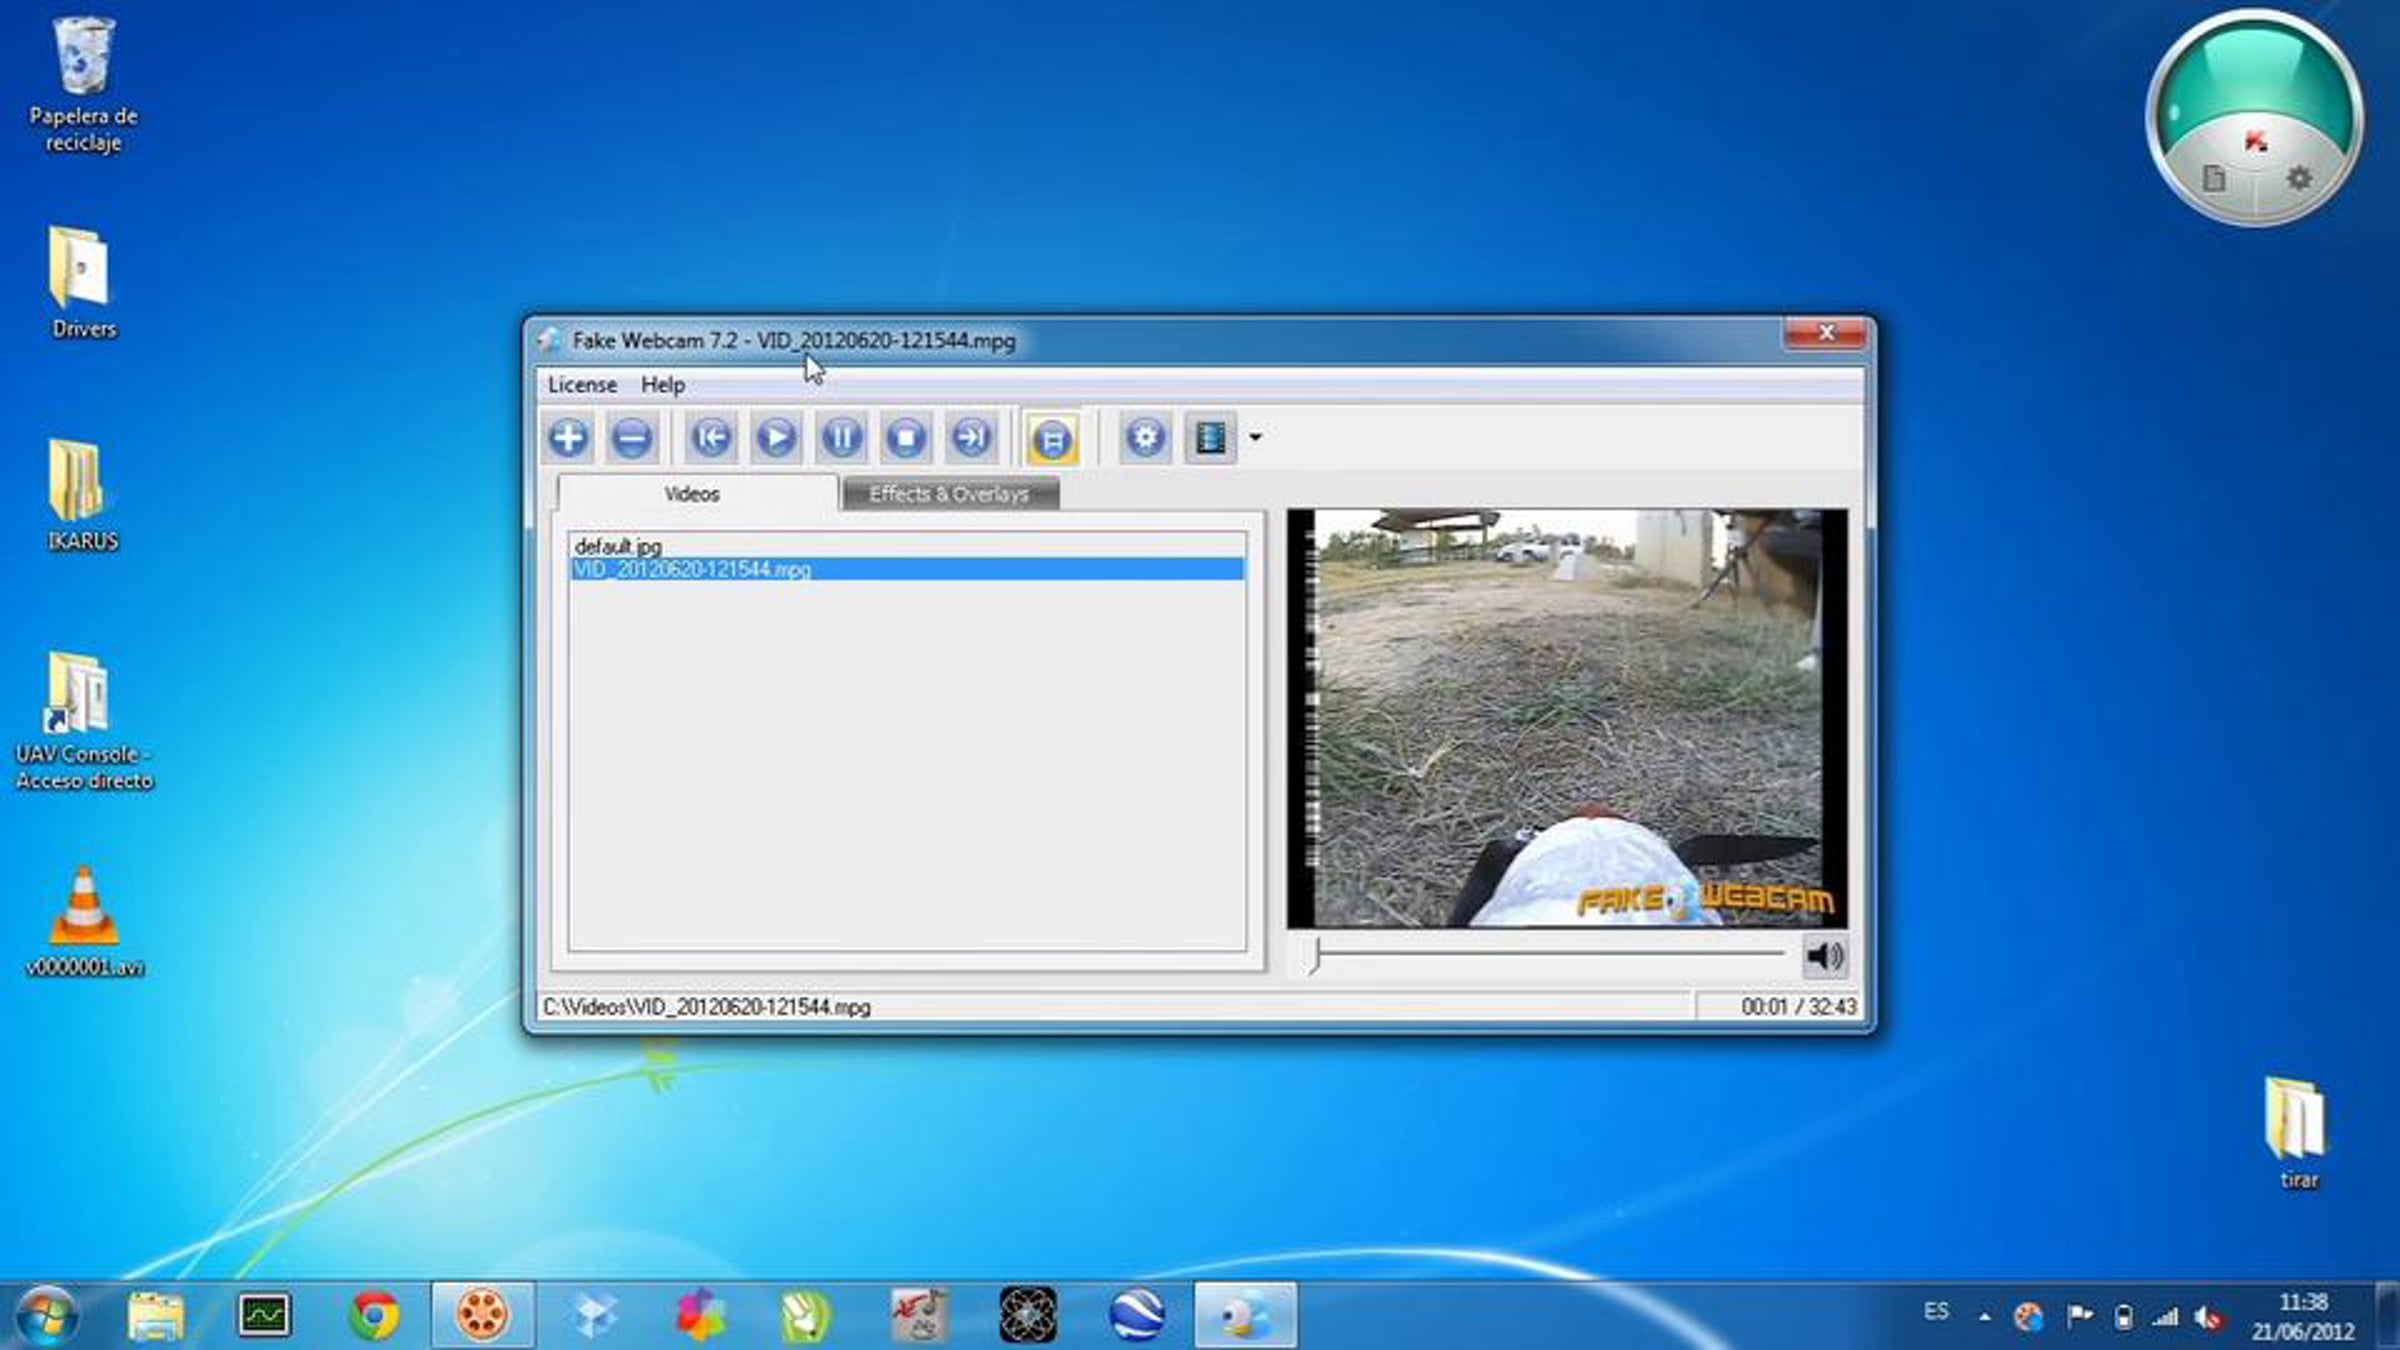Click the ES language indicator
2400x1350 pixels.
(1936, 1312)
